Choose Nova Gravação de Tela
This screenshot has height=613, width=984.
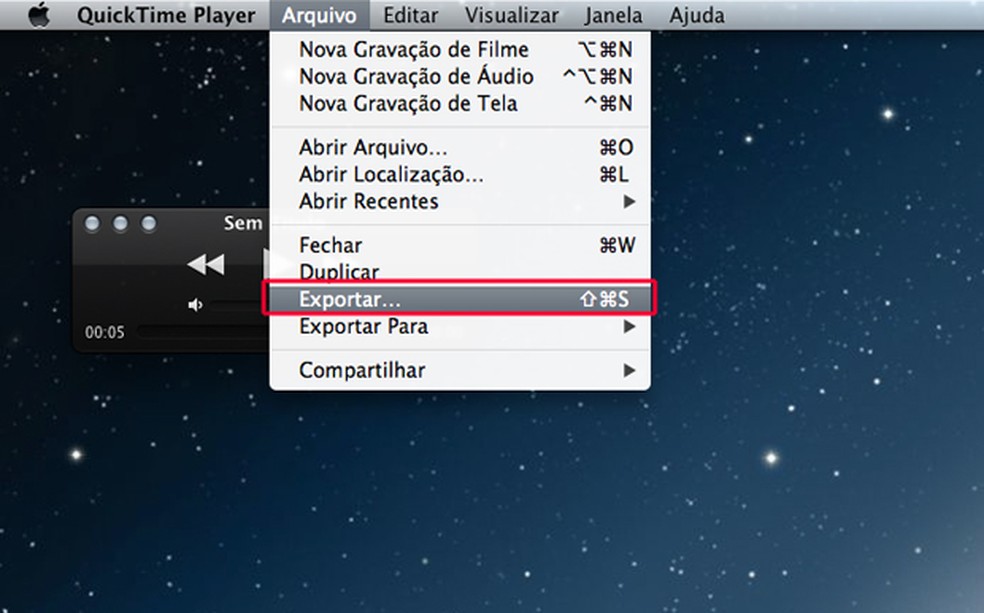pos(460,103)
